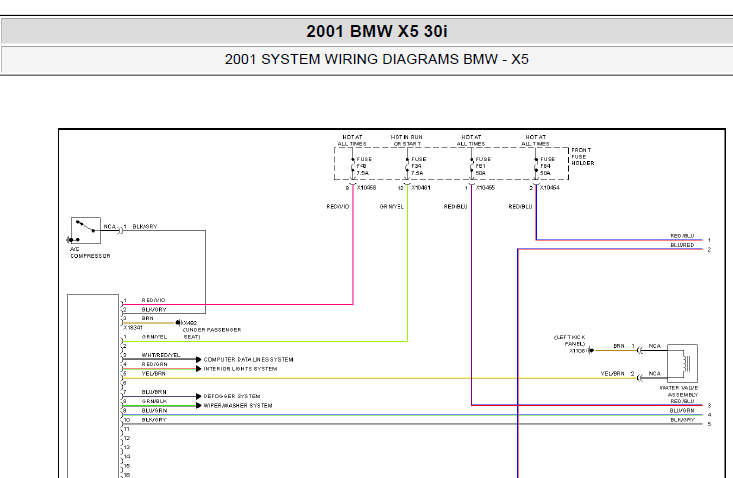Click connector label X10468
Image resolution: width=733 pixels, height=478 pixels.
(x=366, y=188)
